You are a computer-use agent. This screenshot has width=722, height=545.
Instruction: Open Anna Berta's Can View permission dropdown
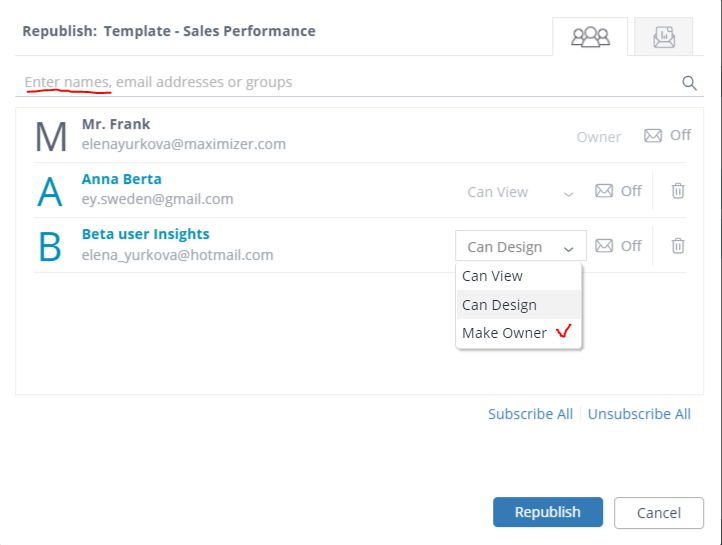[520, 192]
